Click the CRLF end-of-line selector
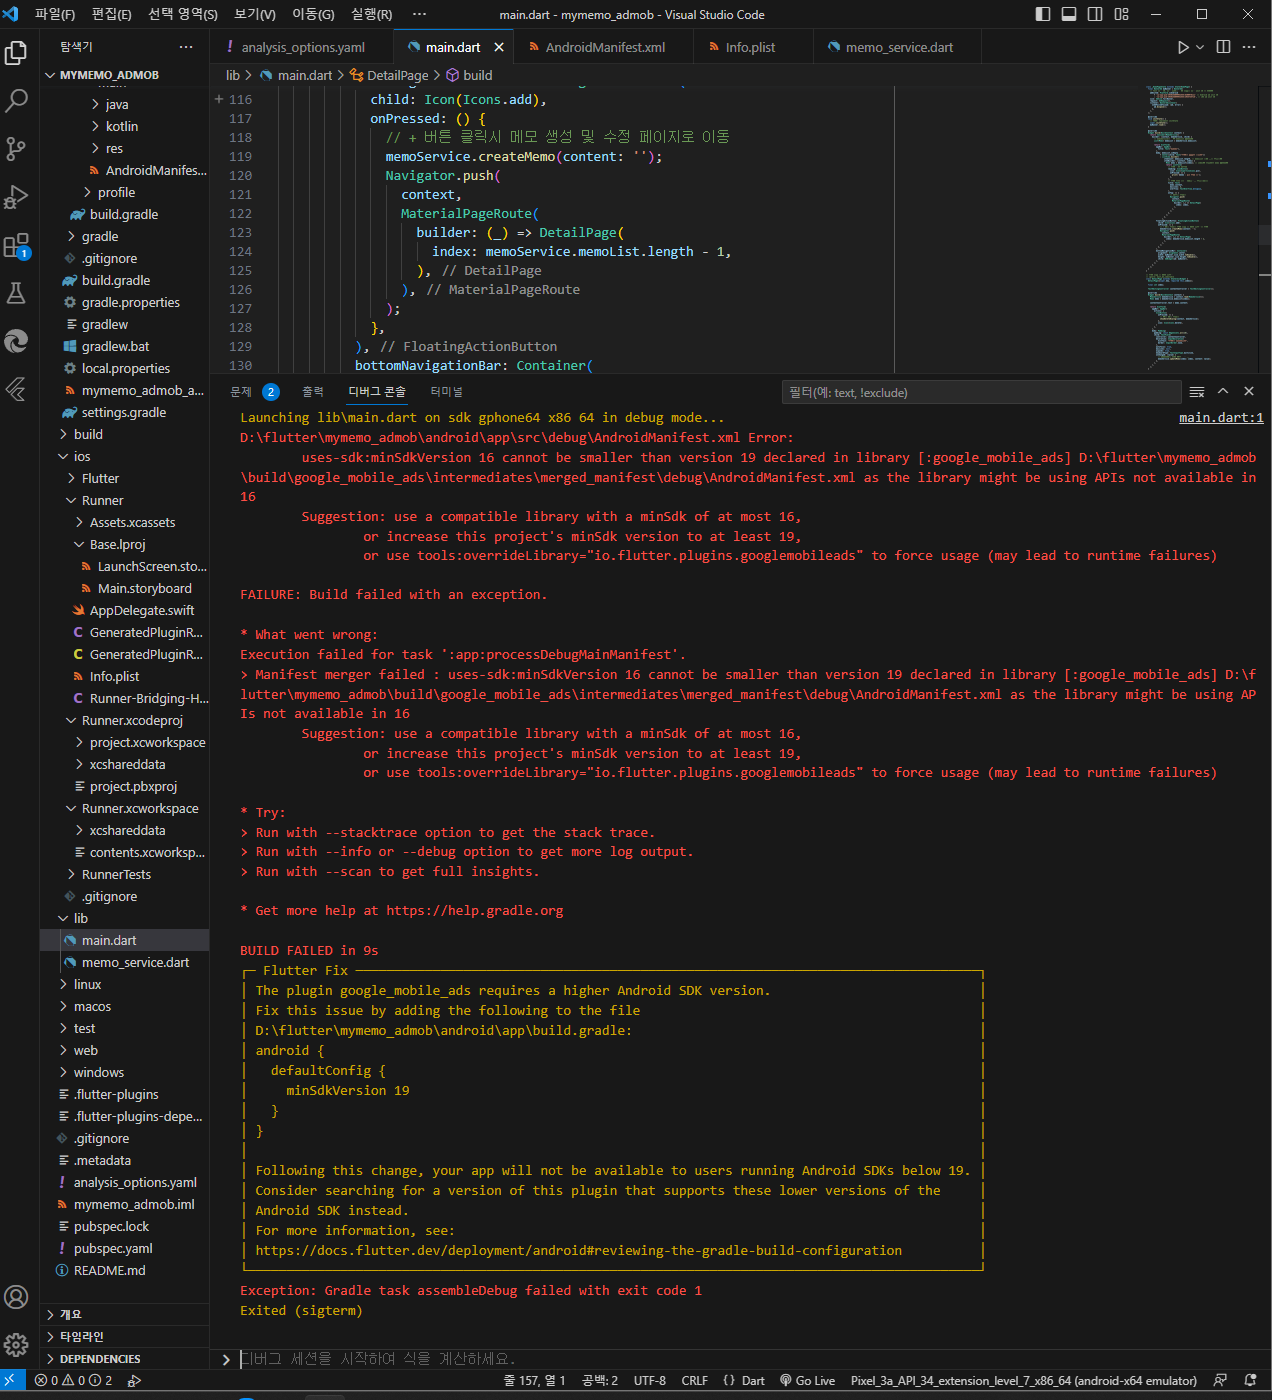The height and width of the screenshot is (1400, 1272). coord(694,1380)
